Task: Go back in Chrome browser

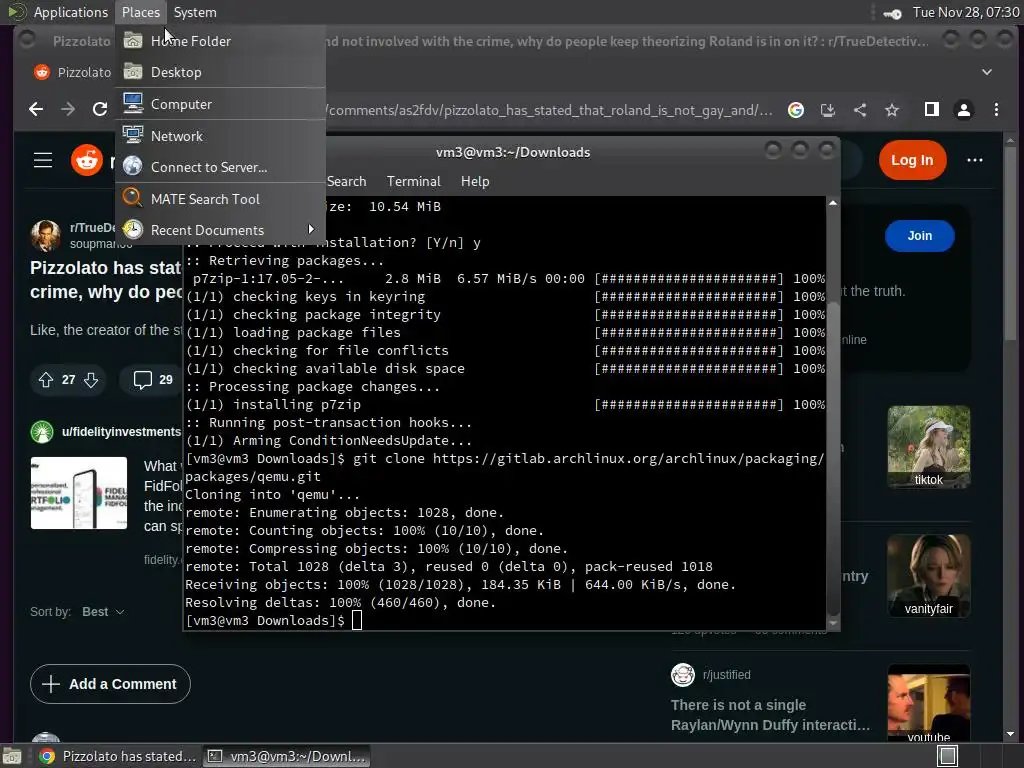Action: point(37,110)
